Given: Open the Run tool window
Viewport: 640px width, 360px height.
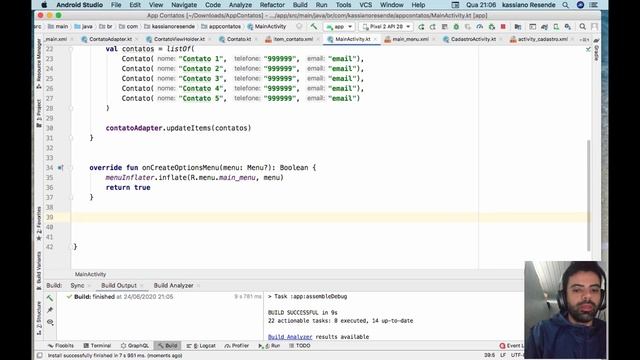Looking at the screenshot, I should (269, 346).
